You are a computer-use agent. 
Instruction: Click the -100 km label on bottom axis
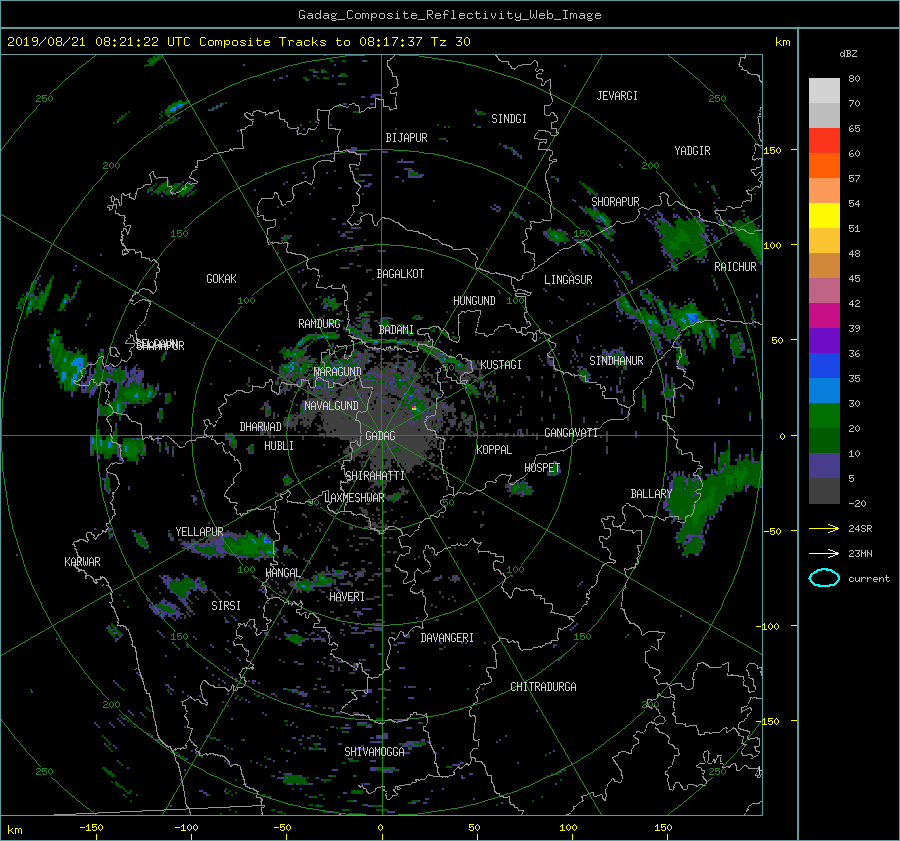pyautogui.click(x=186, y=828)
